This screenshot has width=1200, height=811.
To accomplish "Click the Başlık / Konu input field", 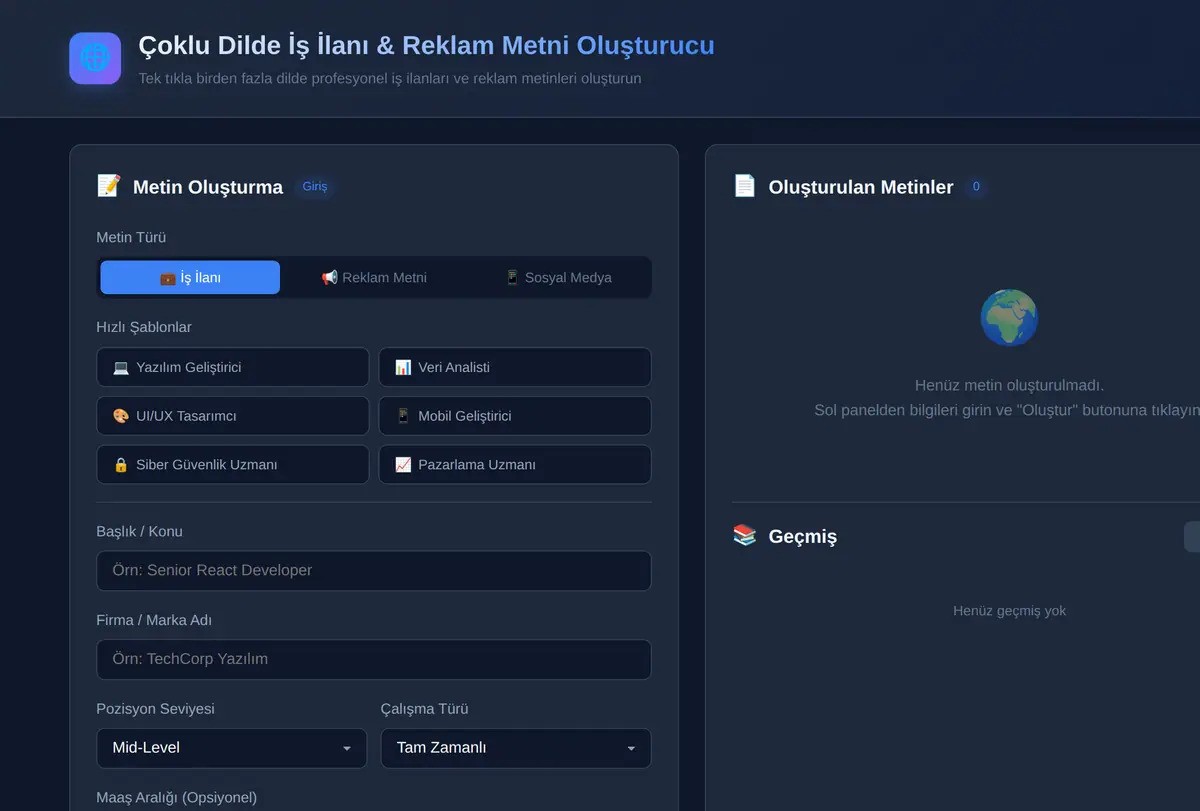I will [x=374, y=571].
